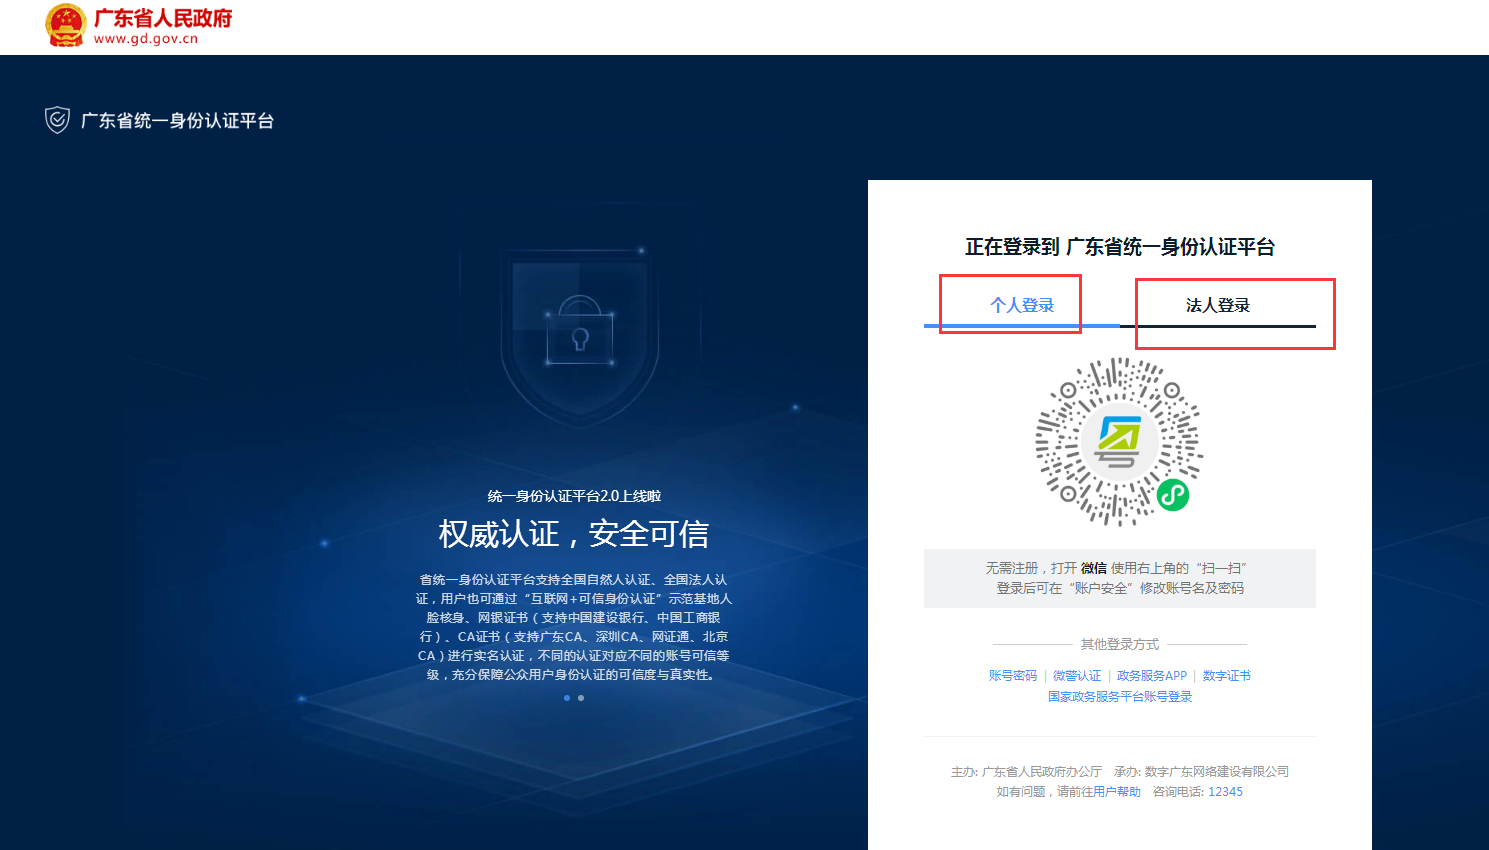
Task: Click the 权威认证，安全可信 banner heading
Action: point(573,534)
